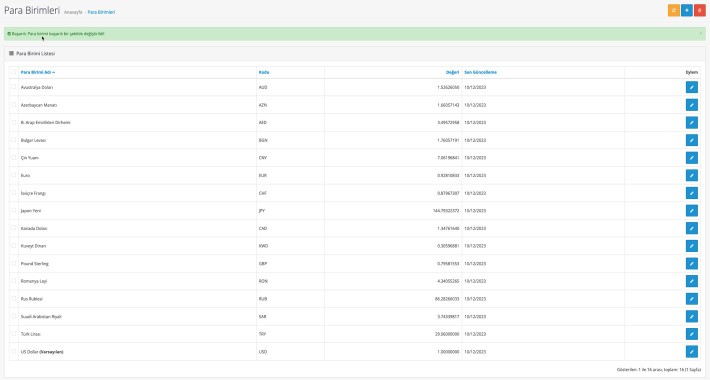Check the Azerbaycan Manatı row checkbox

(x=14, y=104)
